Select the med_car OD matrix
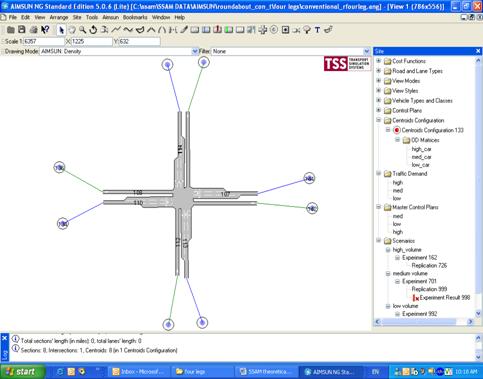The image size is (483, 379). click(x=421, y=157)
